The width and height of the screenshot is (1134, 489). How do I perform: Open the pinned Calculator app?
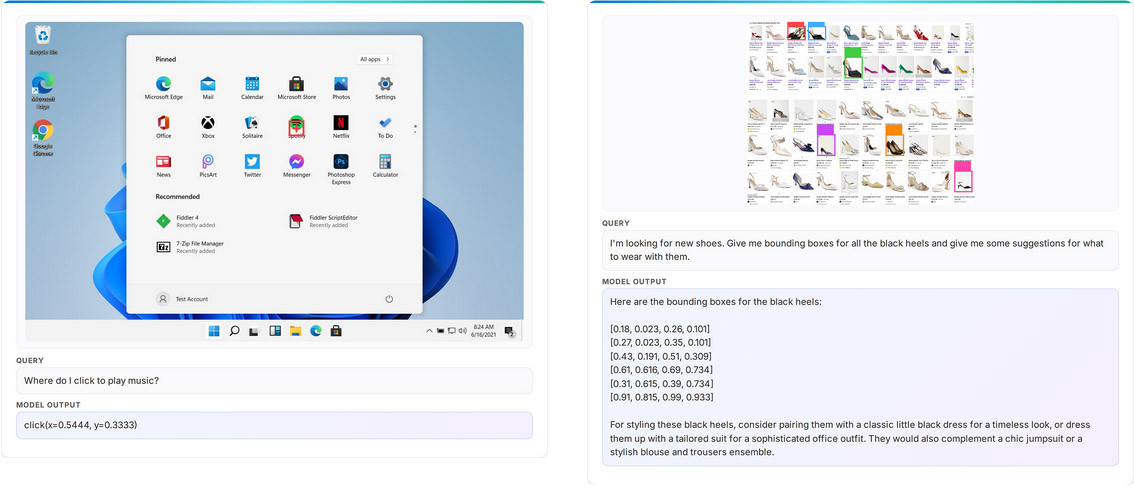pos(385,164)
